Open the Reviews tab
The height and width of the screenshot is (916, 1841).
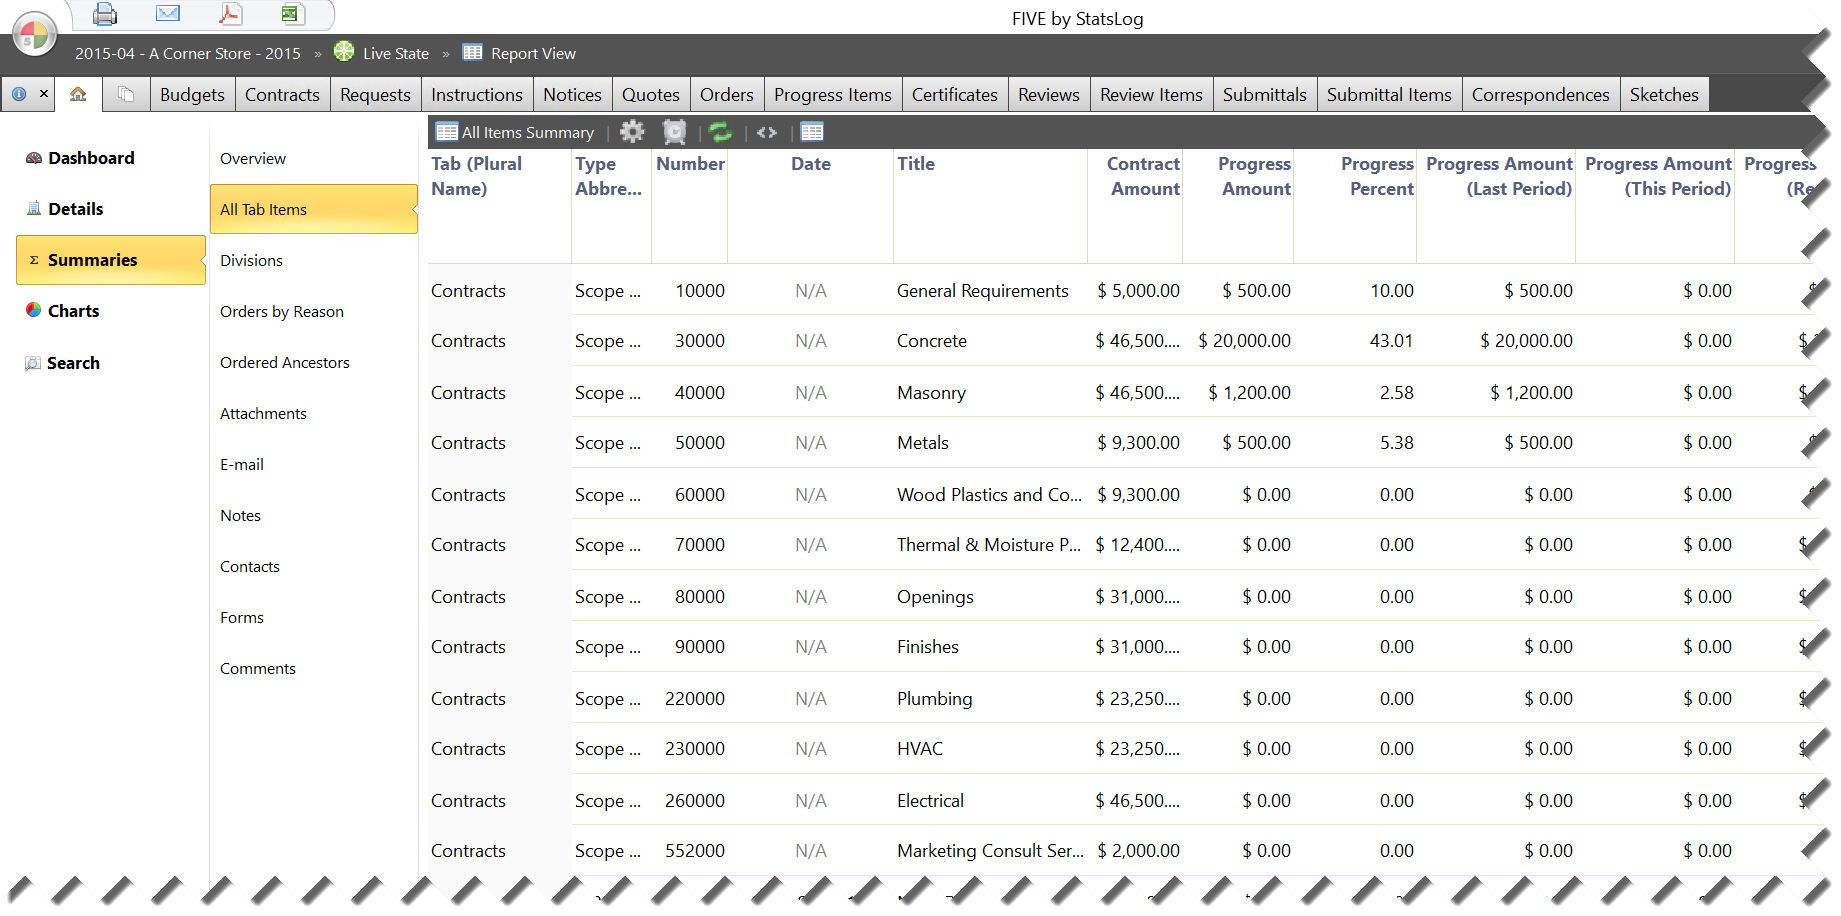click(1049, 95)
